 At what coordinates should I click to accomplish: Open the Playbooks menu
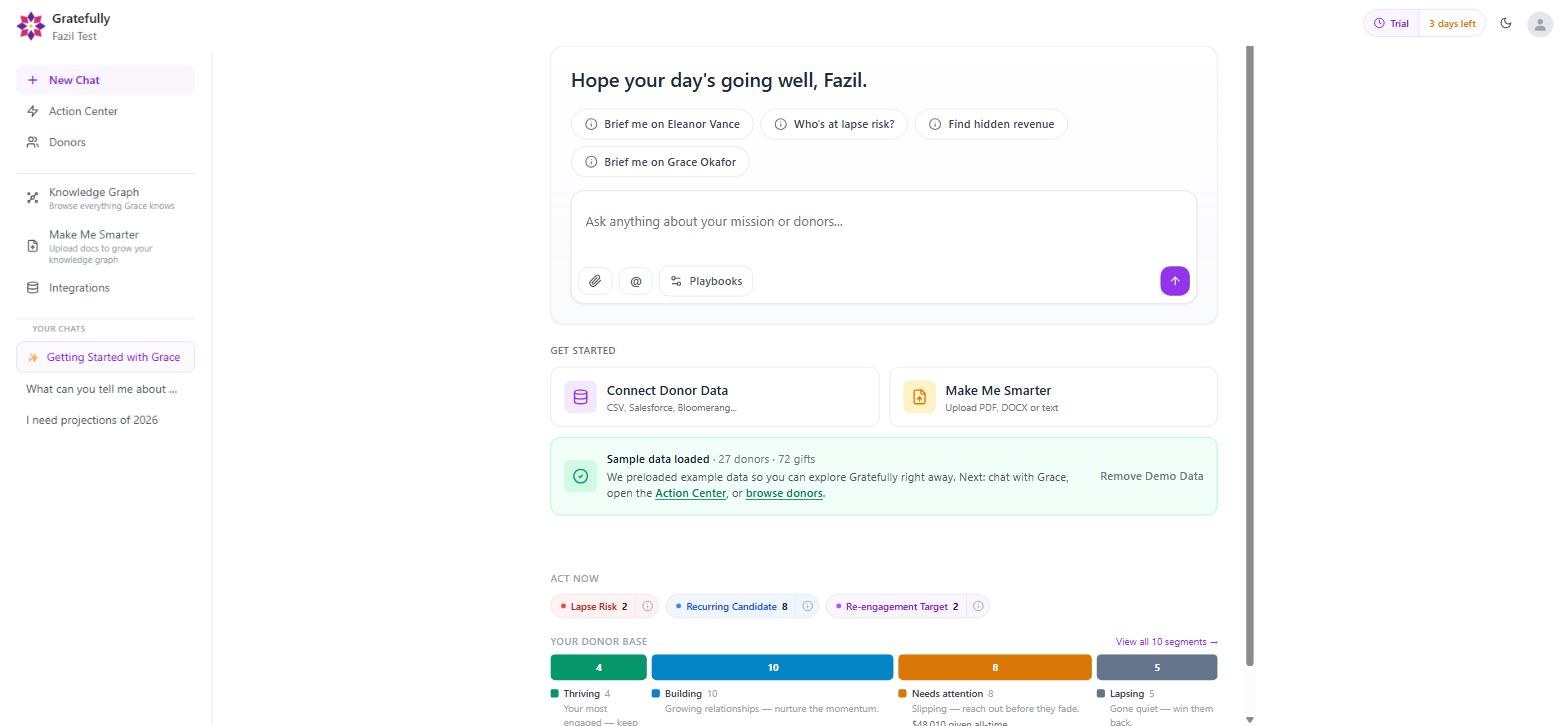pos(706,281)
